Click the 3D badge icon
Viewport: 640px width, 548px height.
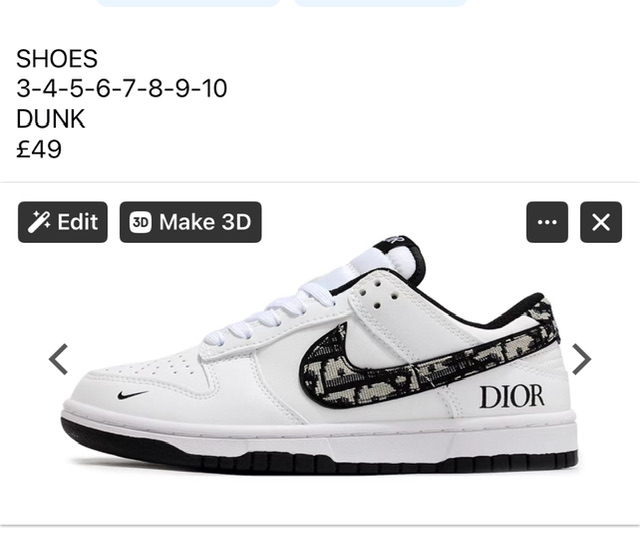pos(140,222)
